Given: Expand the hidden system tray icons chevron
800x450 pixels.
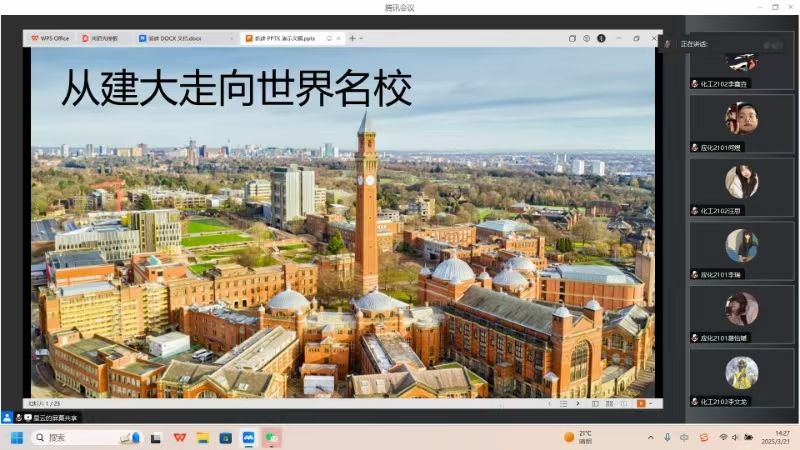Looking at the screenshot, I should [651, 437].
